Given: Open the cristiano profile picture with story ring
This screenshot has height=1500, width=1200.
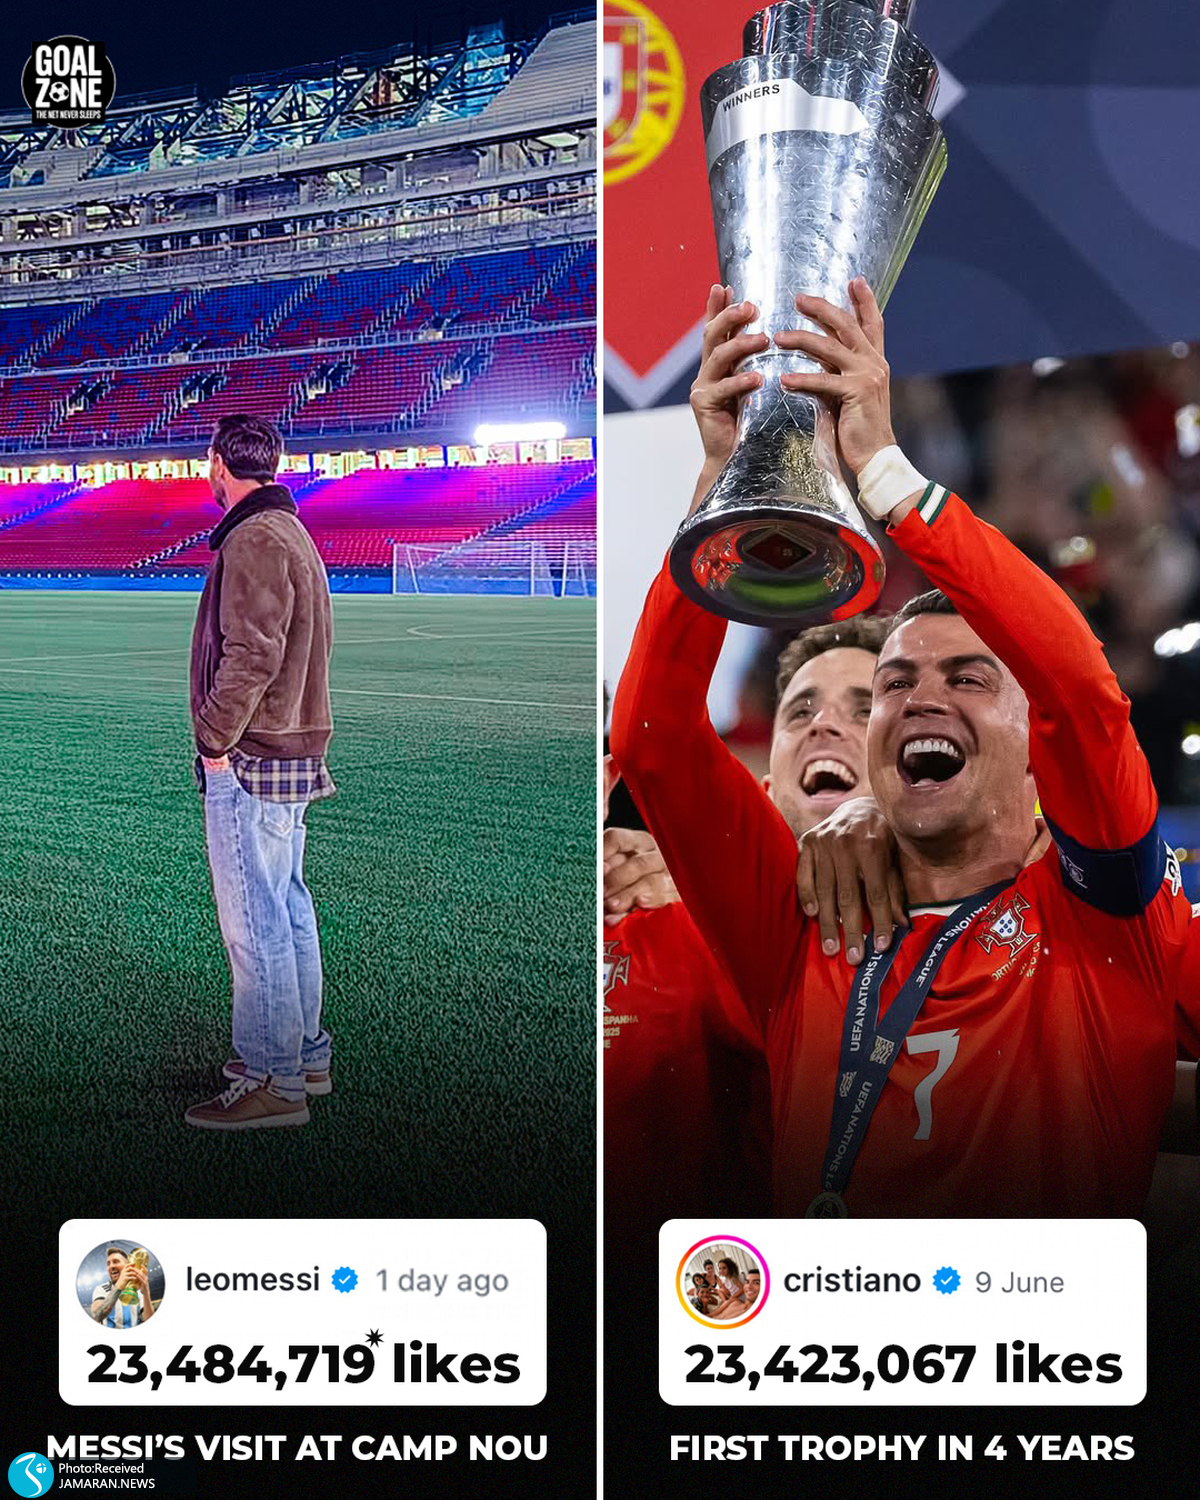Looking at the screenshot, I should click(722, 1282).
